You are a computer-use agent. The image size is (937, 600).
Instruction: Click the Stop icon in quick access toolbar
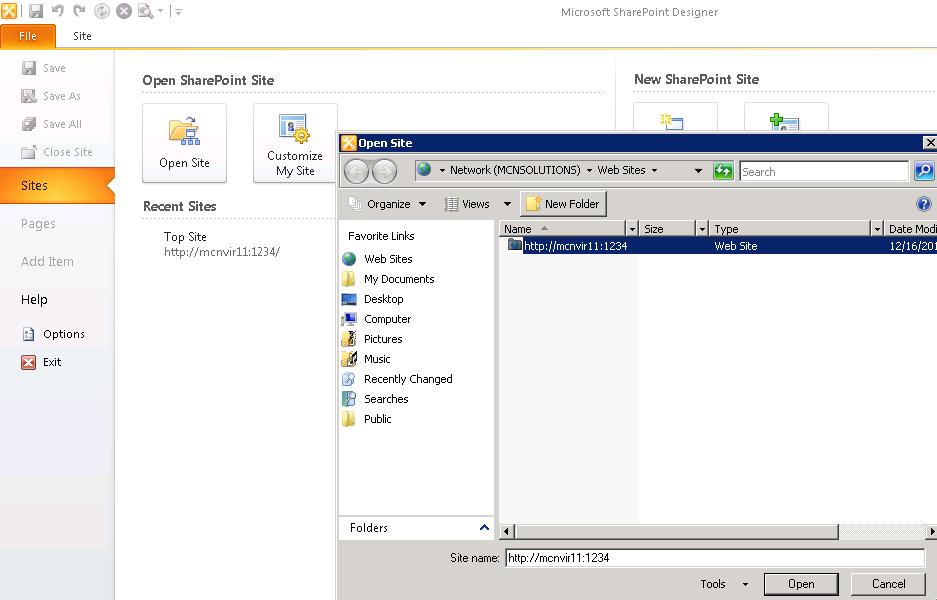(x=124, y=11)
